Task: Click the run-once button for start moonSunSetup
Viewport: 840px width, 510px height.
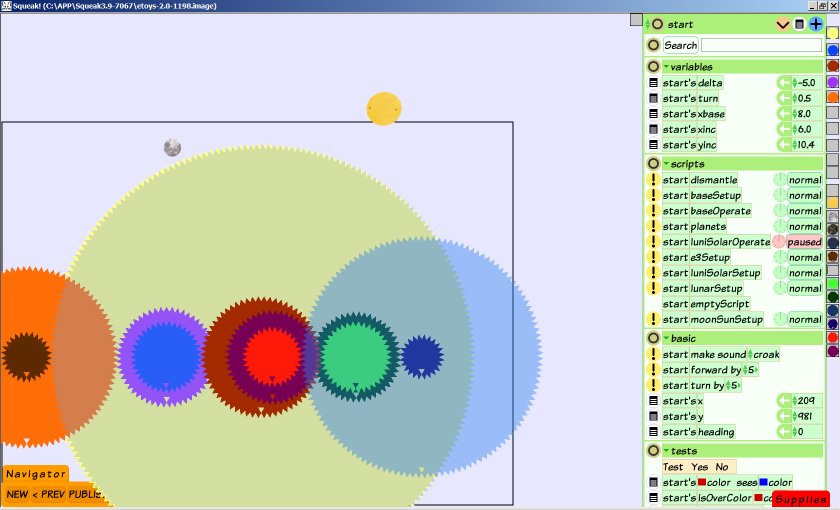Action: [653, 320]
